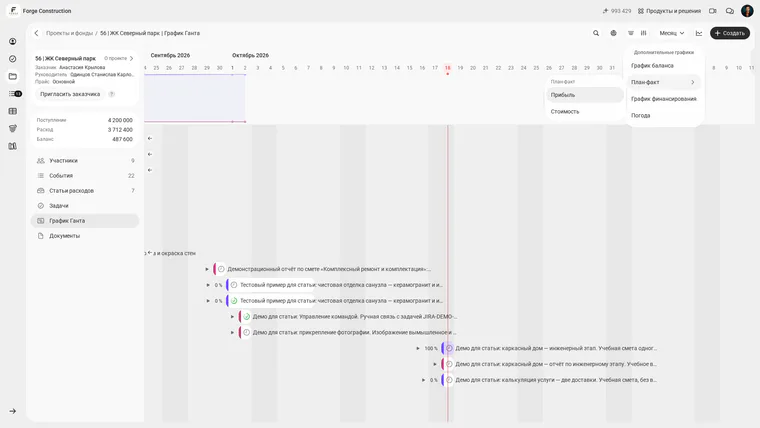Open the video camera icon in header
Viewport: 760px width, 428px height.
tap(712, 11)
